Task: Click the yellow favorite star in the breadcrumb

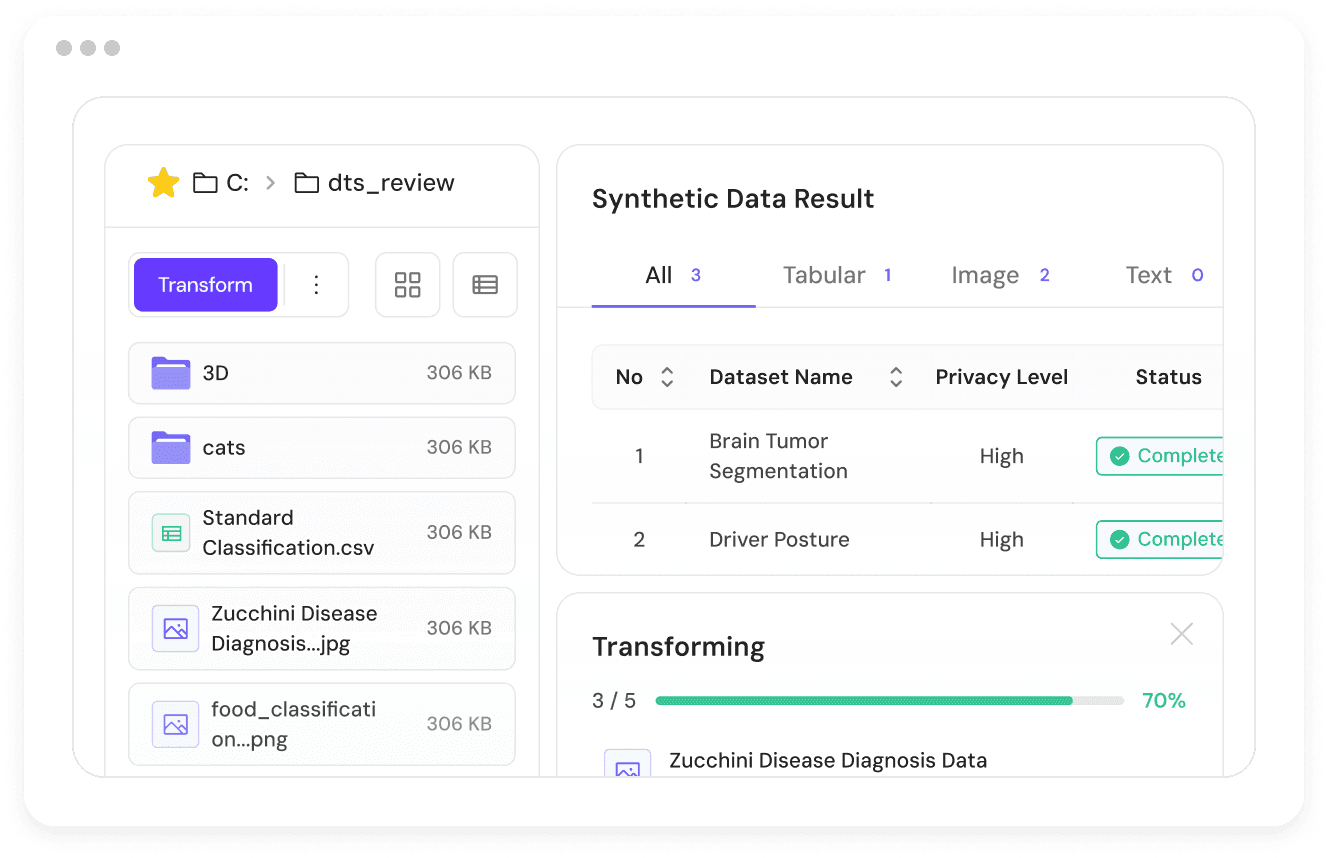Action: (x=162, y=183)
